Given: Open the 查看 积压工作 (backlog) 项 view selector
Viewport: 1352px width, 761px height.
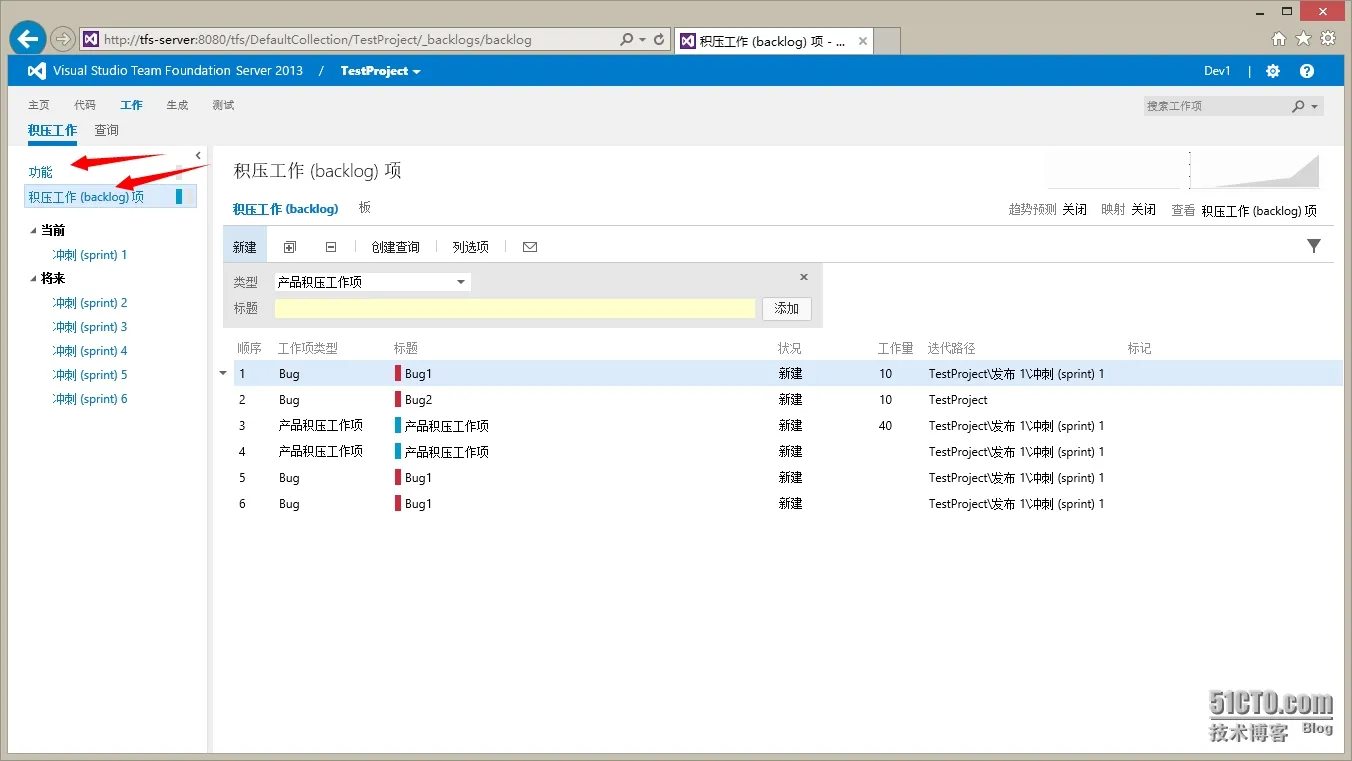Looking at the screenshot, I should point(1258,211).
